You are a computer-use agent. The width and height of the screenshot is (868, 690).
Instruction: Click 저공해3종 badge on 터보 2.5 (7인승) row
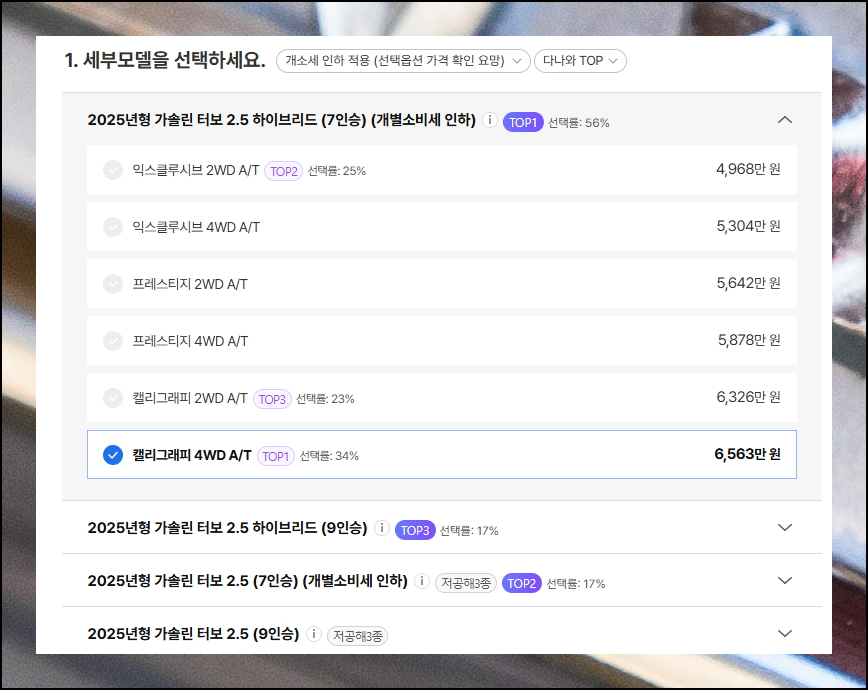[x=466, y=583]
